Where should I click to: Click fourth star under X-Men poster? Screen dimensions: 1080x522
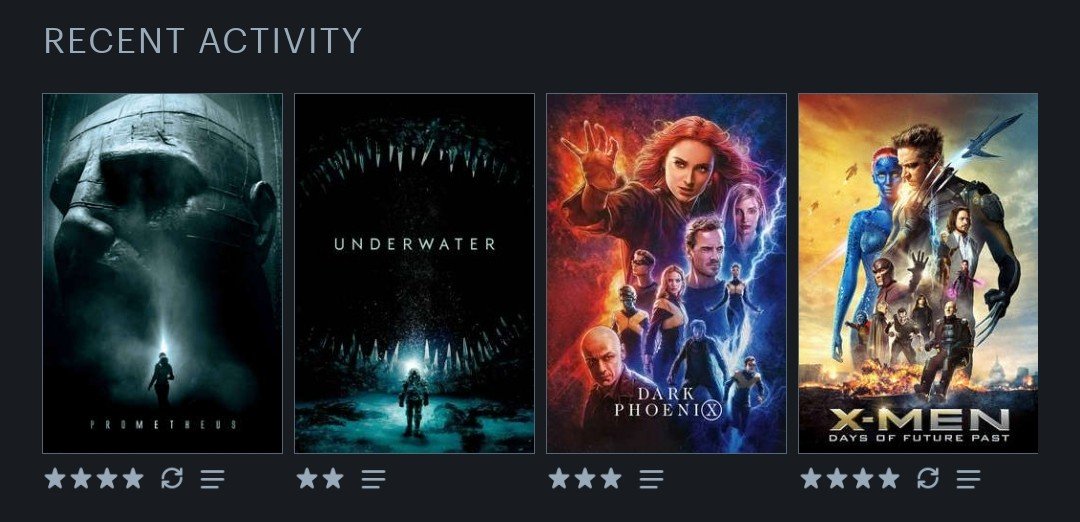point(889,478)
